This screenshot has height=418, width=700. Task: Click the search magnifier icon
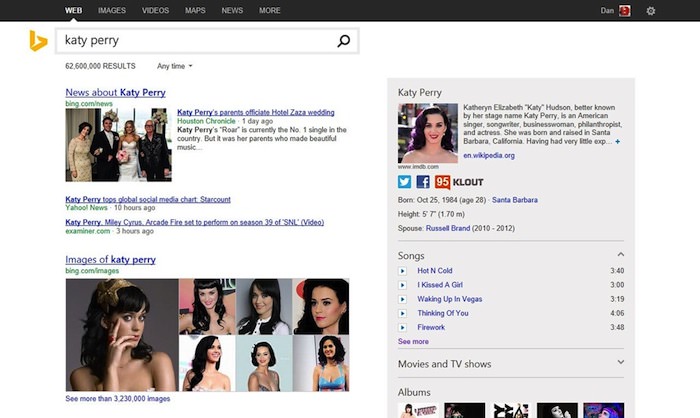(344, 41)
